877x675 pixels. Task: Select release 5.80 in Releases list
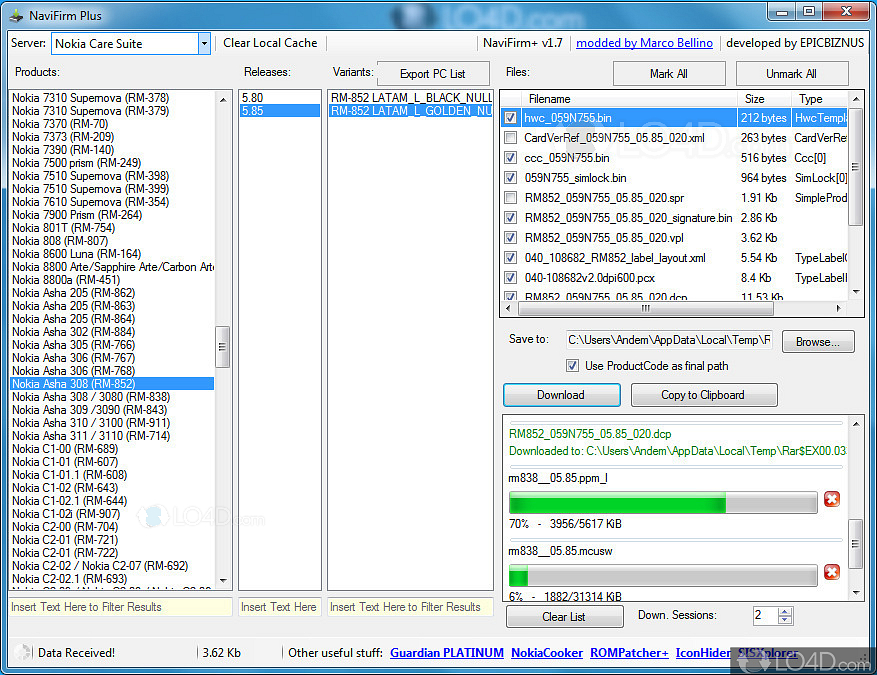click(253, 98)
